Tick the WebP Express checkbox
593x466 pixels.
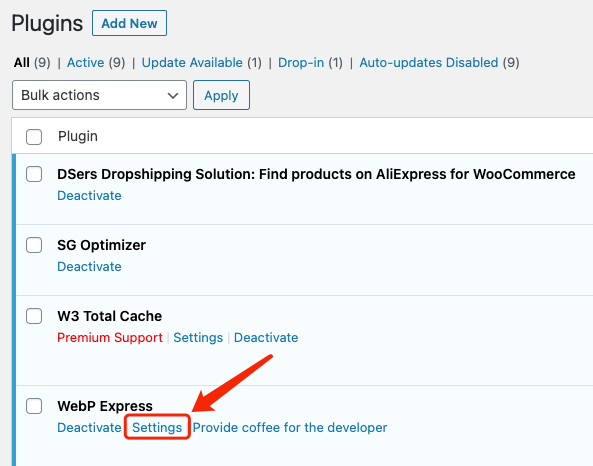point(34,406)
